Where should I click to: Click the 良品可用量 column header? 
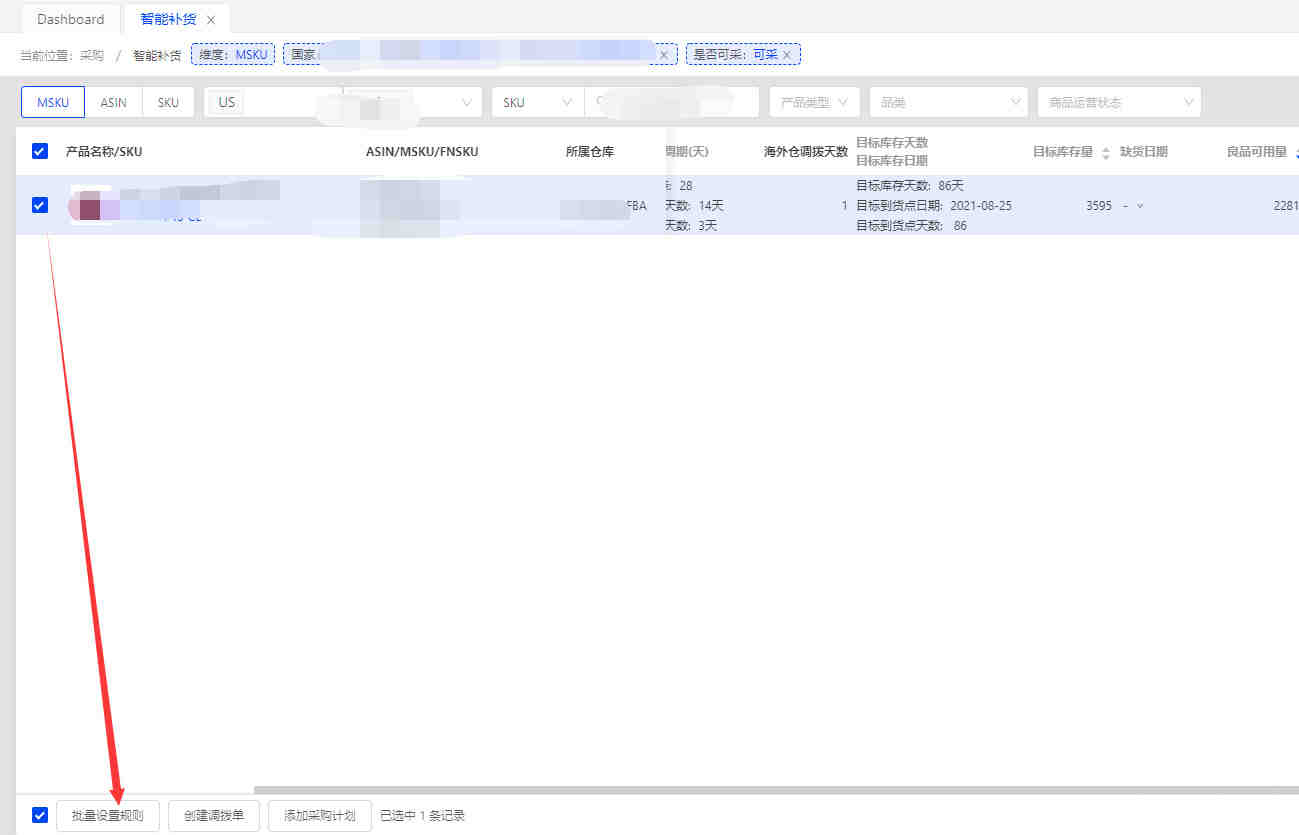pyautogui.click(x=1257, y=152)
